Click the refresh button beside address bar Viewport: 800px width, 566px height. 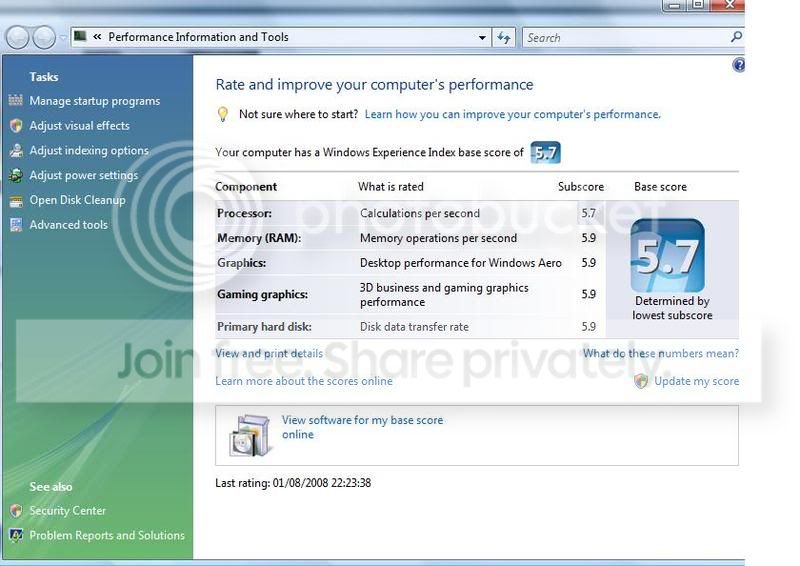pyautogui.click(x=505, y=38)
